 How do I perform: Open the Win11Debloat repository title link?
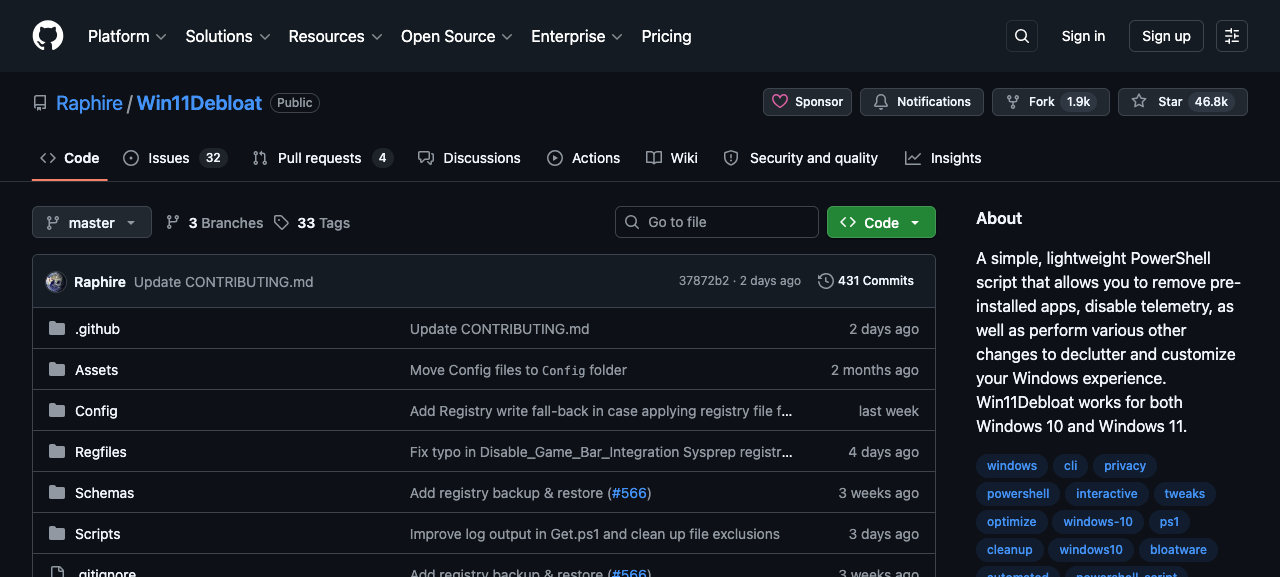pos(199,103)
